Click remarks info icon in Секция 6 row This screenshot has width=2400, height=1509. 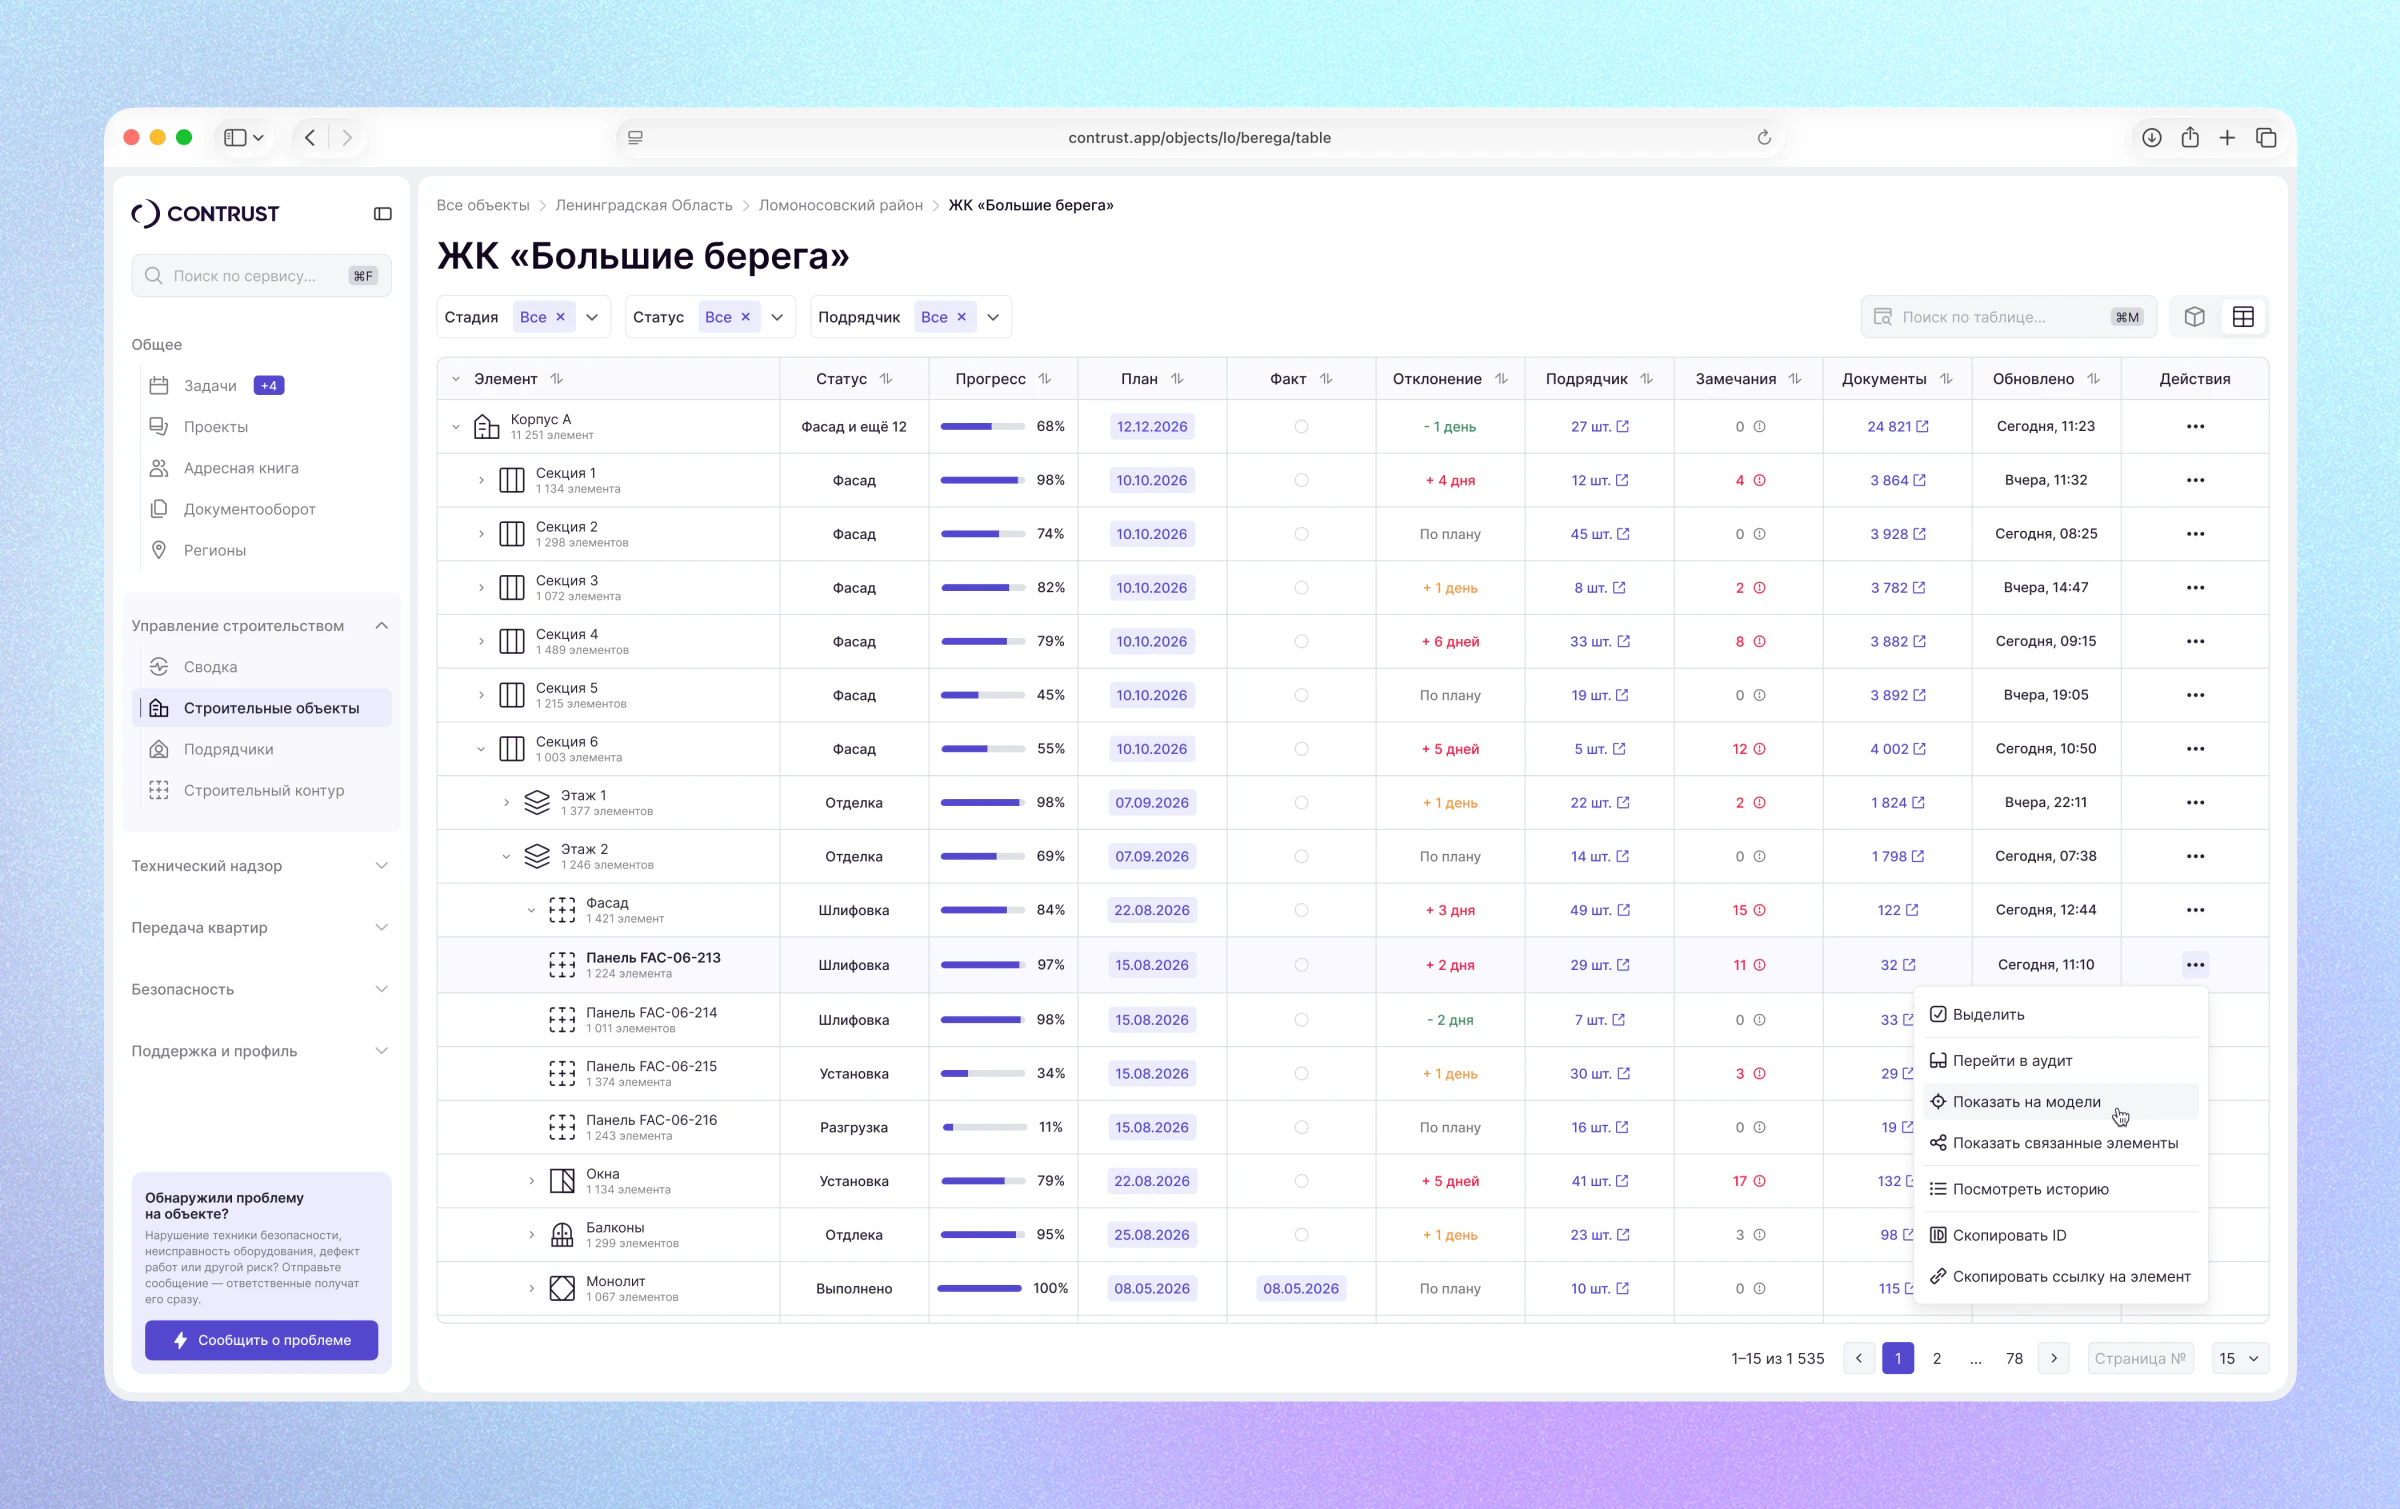coord(1759,749)
